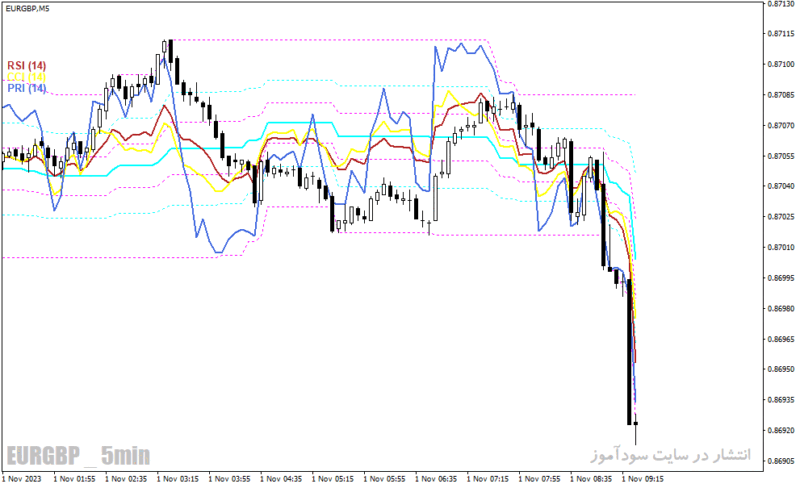Select the 1 Nov 05:15 time marker
The height and width of the screenshot is (488, 800).
click(x=333, y=479)
